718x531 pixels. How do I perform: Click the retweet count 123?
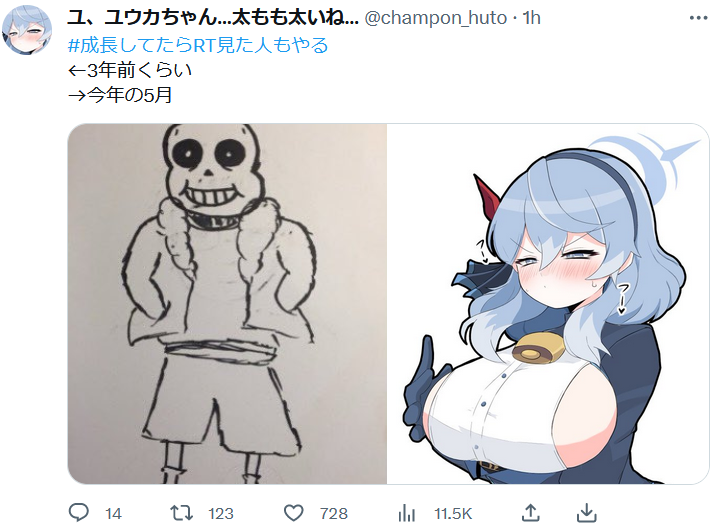click(x=221, y=514)
